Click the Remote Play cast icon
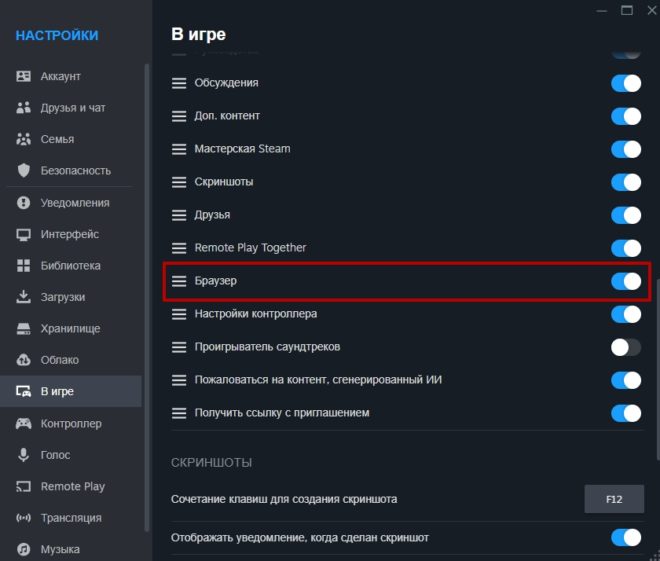Screen dimensions: 660x561 click(x=23, y=487)
